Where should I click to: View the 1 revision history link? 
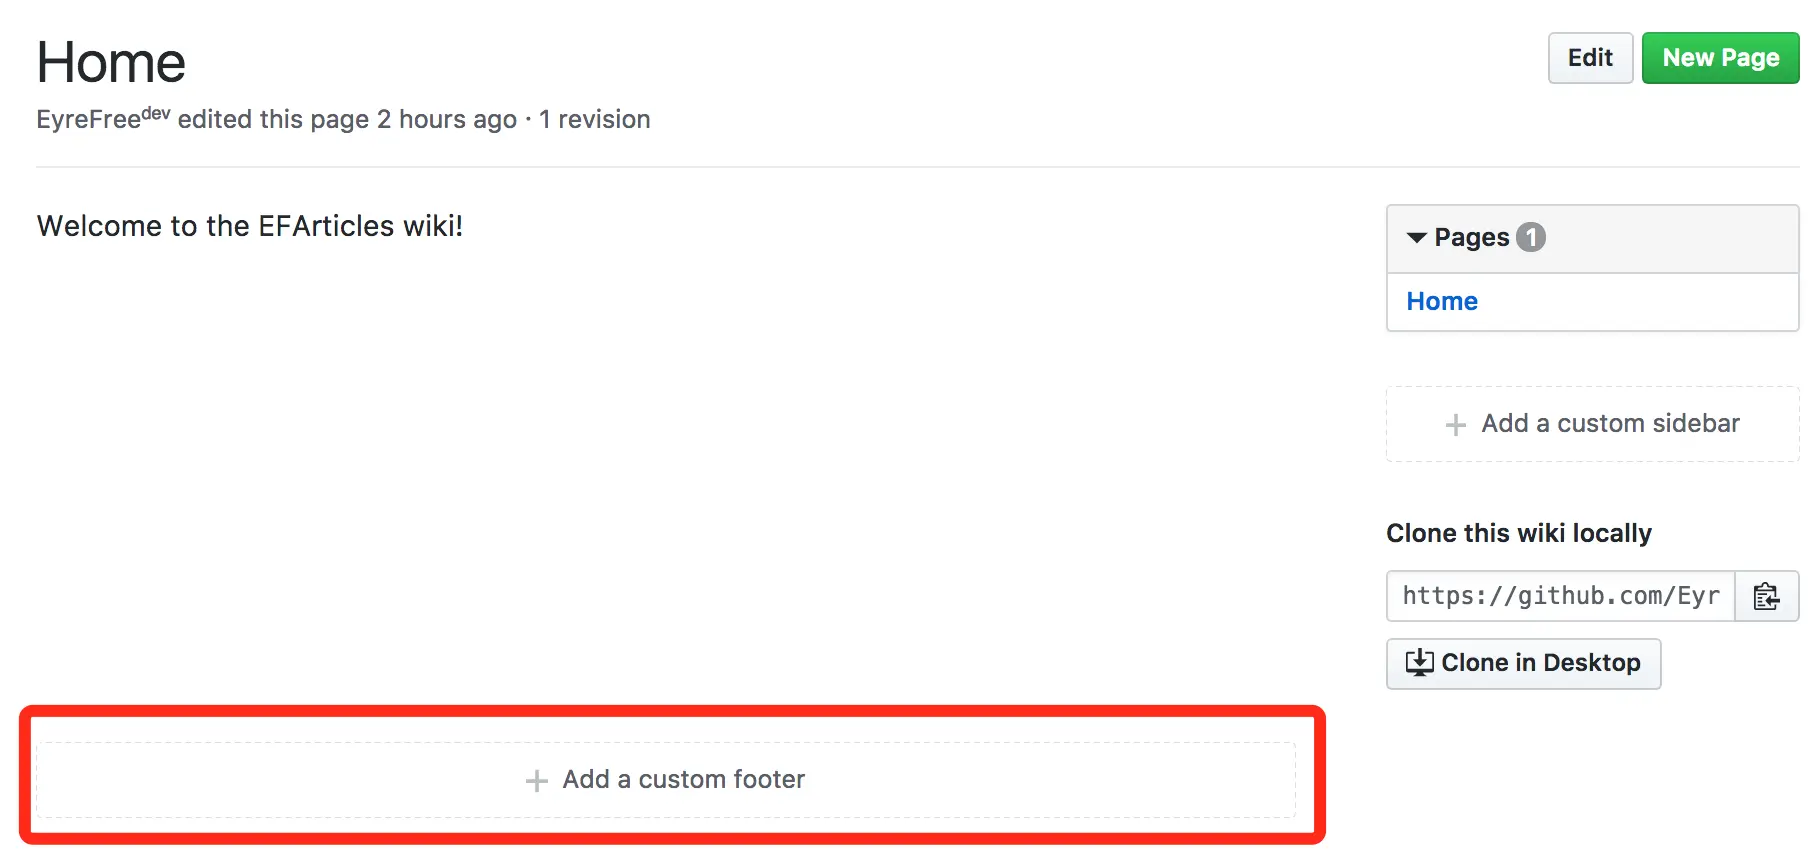click(x=594, y=120)
